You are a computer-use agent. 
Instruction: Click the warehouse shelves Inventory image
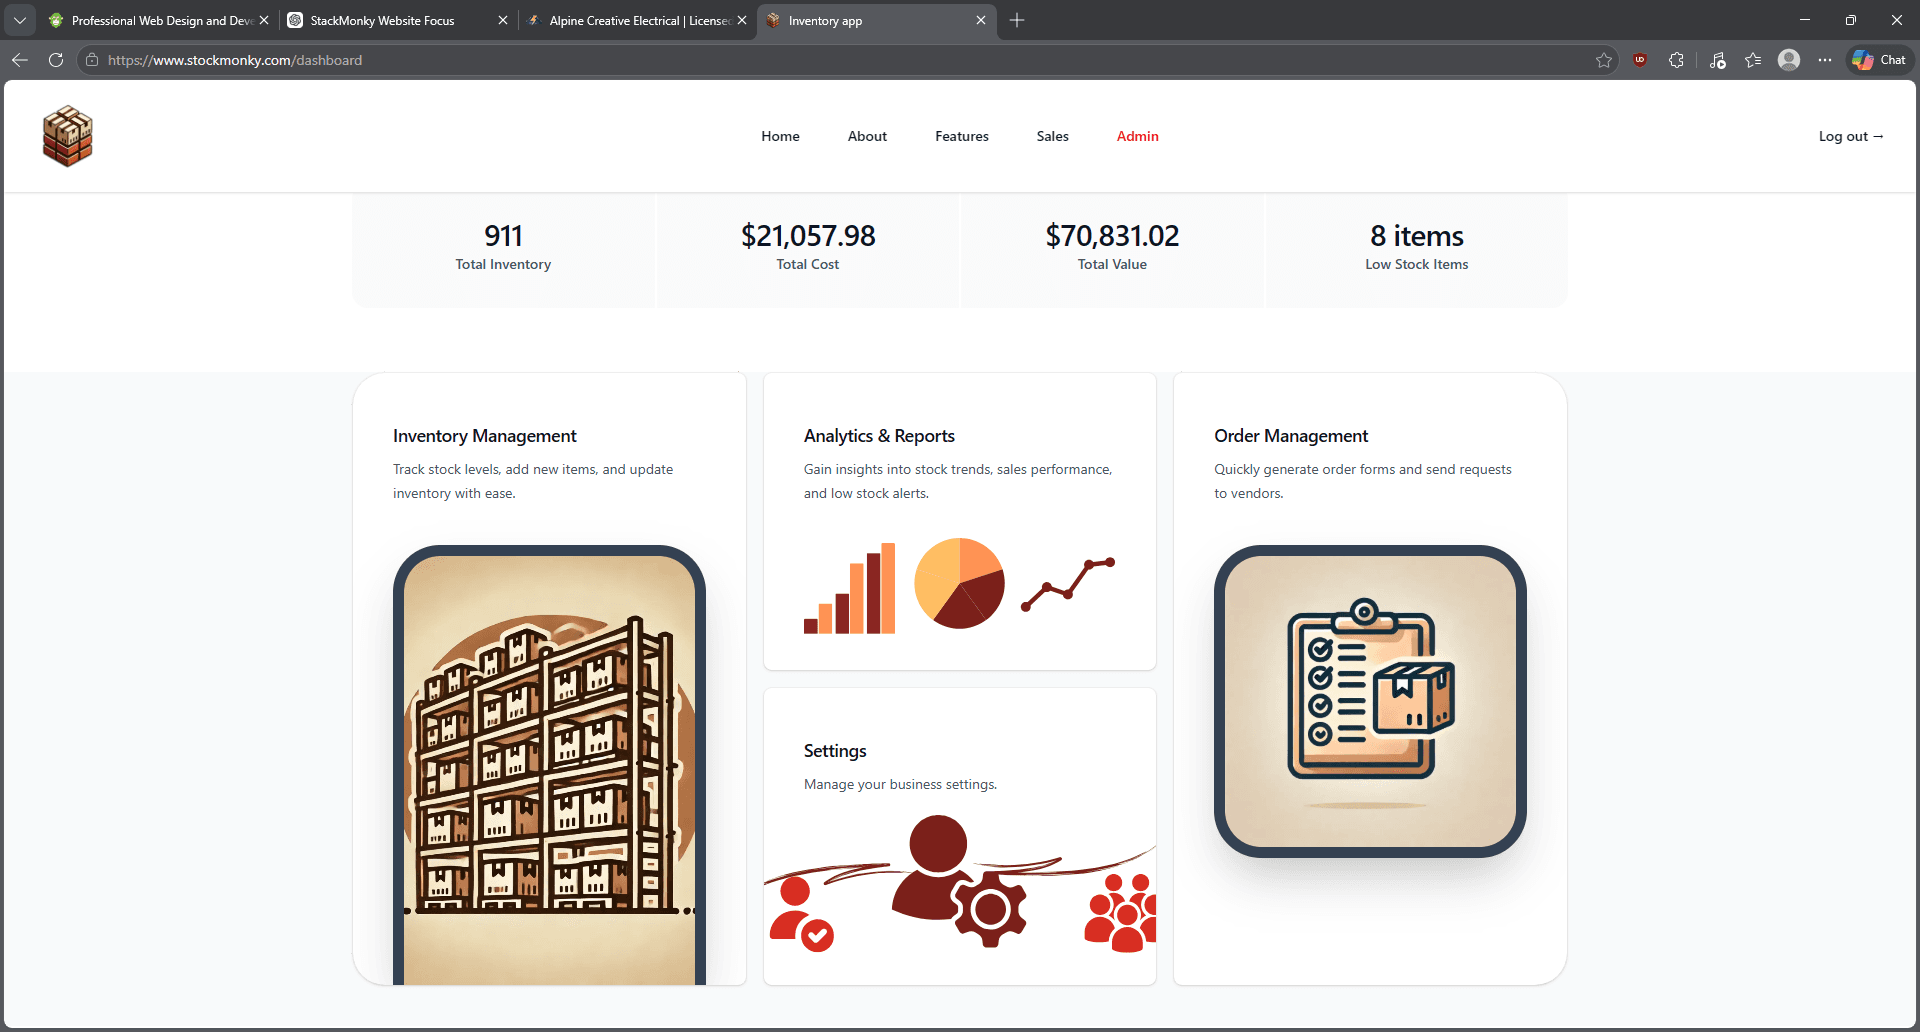[549, 765]
